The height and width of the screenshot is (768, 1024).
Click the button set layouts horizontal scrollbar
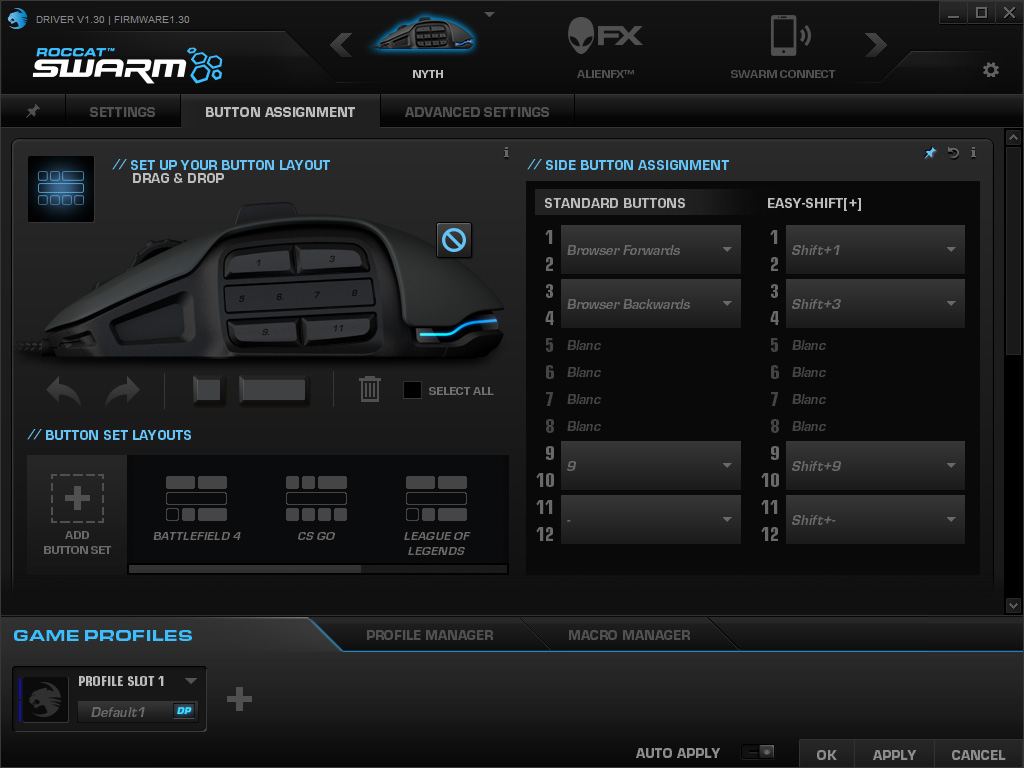(245, 569)
